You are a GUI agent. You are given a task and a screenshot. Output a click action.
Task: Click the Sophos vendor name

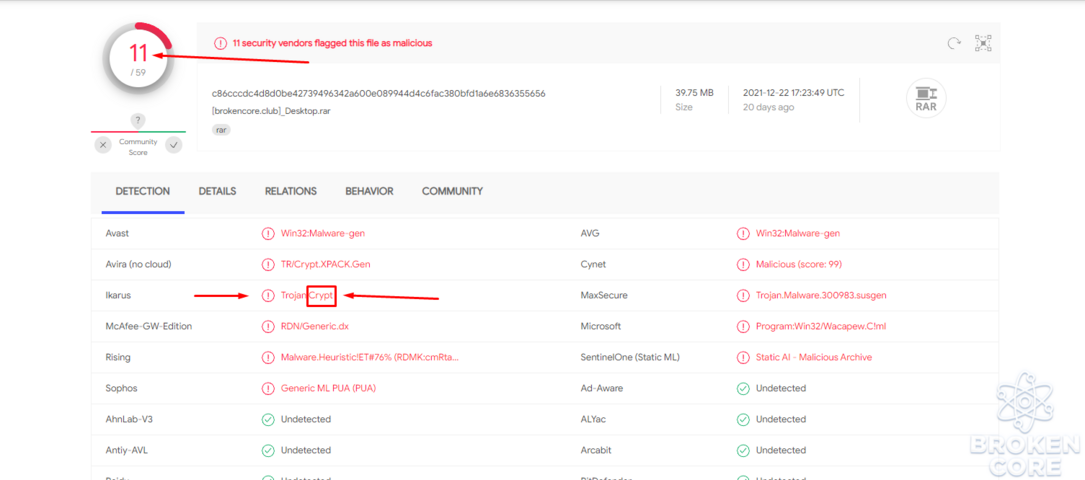click(121, 389)
